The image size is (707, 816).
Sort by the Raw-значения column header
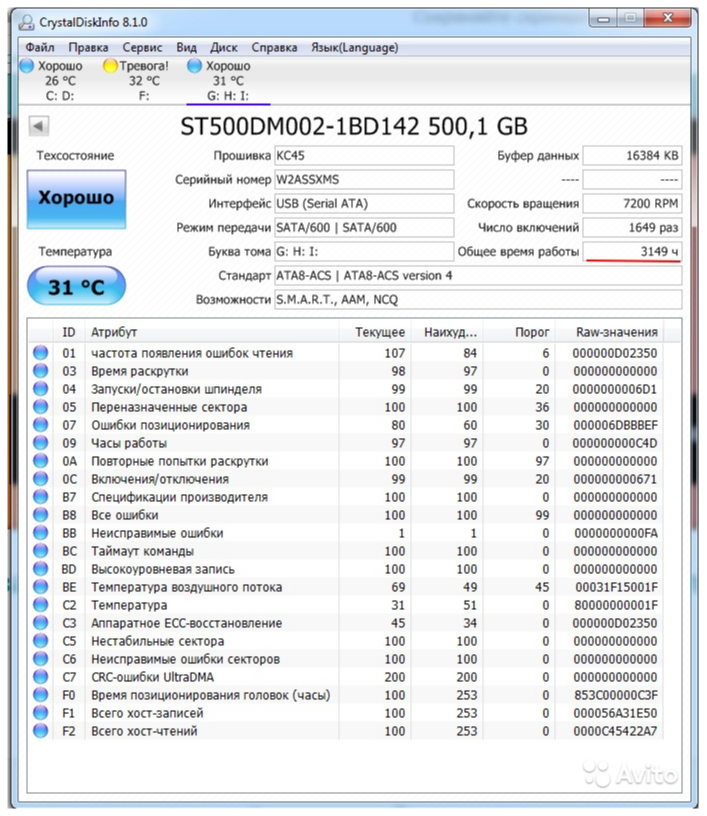pos(609,332)
